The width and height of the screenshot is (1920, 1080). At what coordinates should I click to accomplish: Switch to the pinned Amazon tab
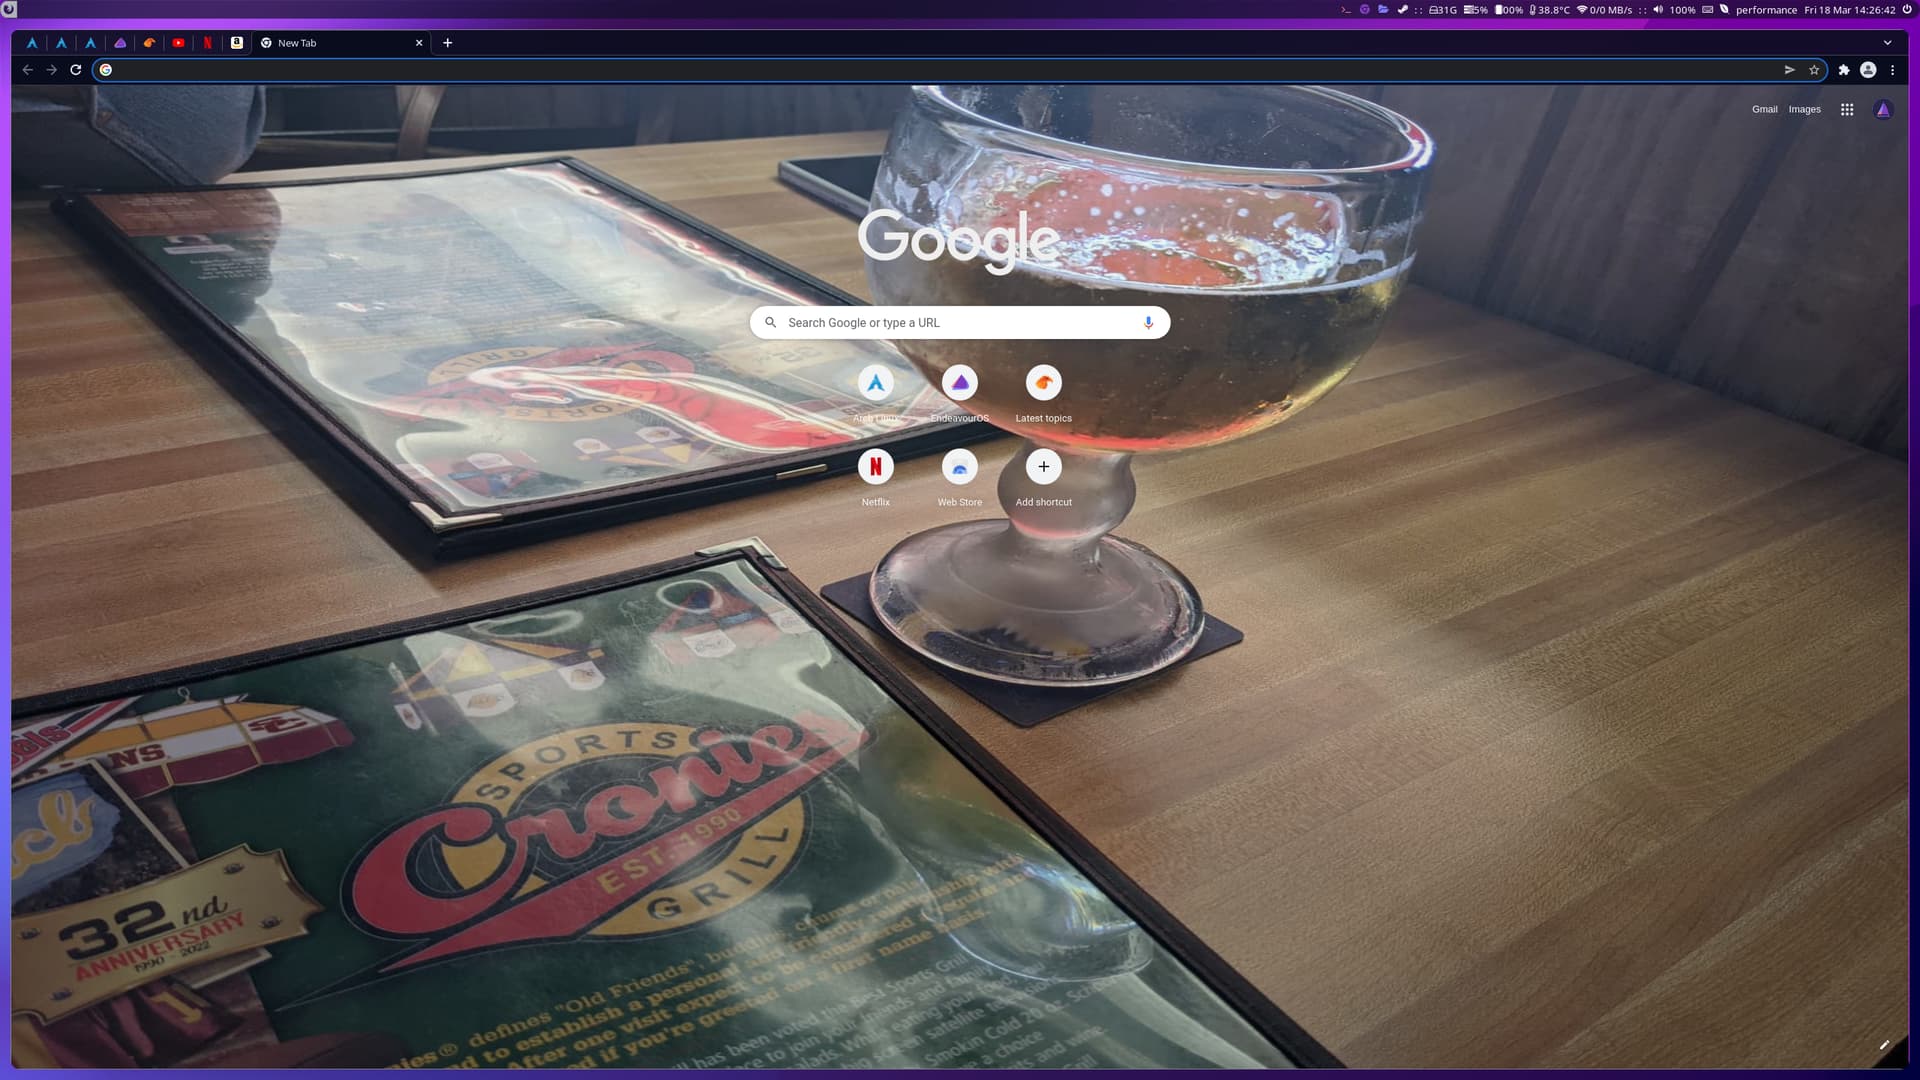(237, 43)
